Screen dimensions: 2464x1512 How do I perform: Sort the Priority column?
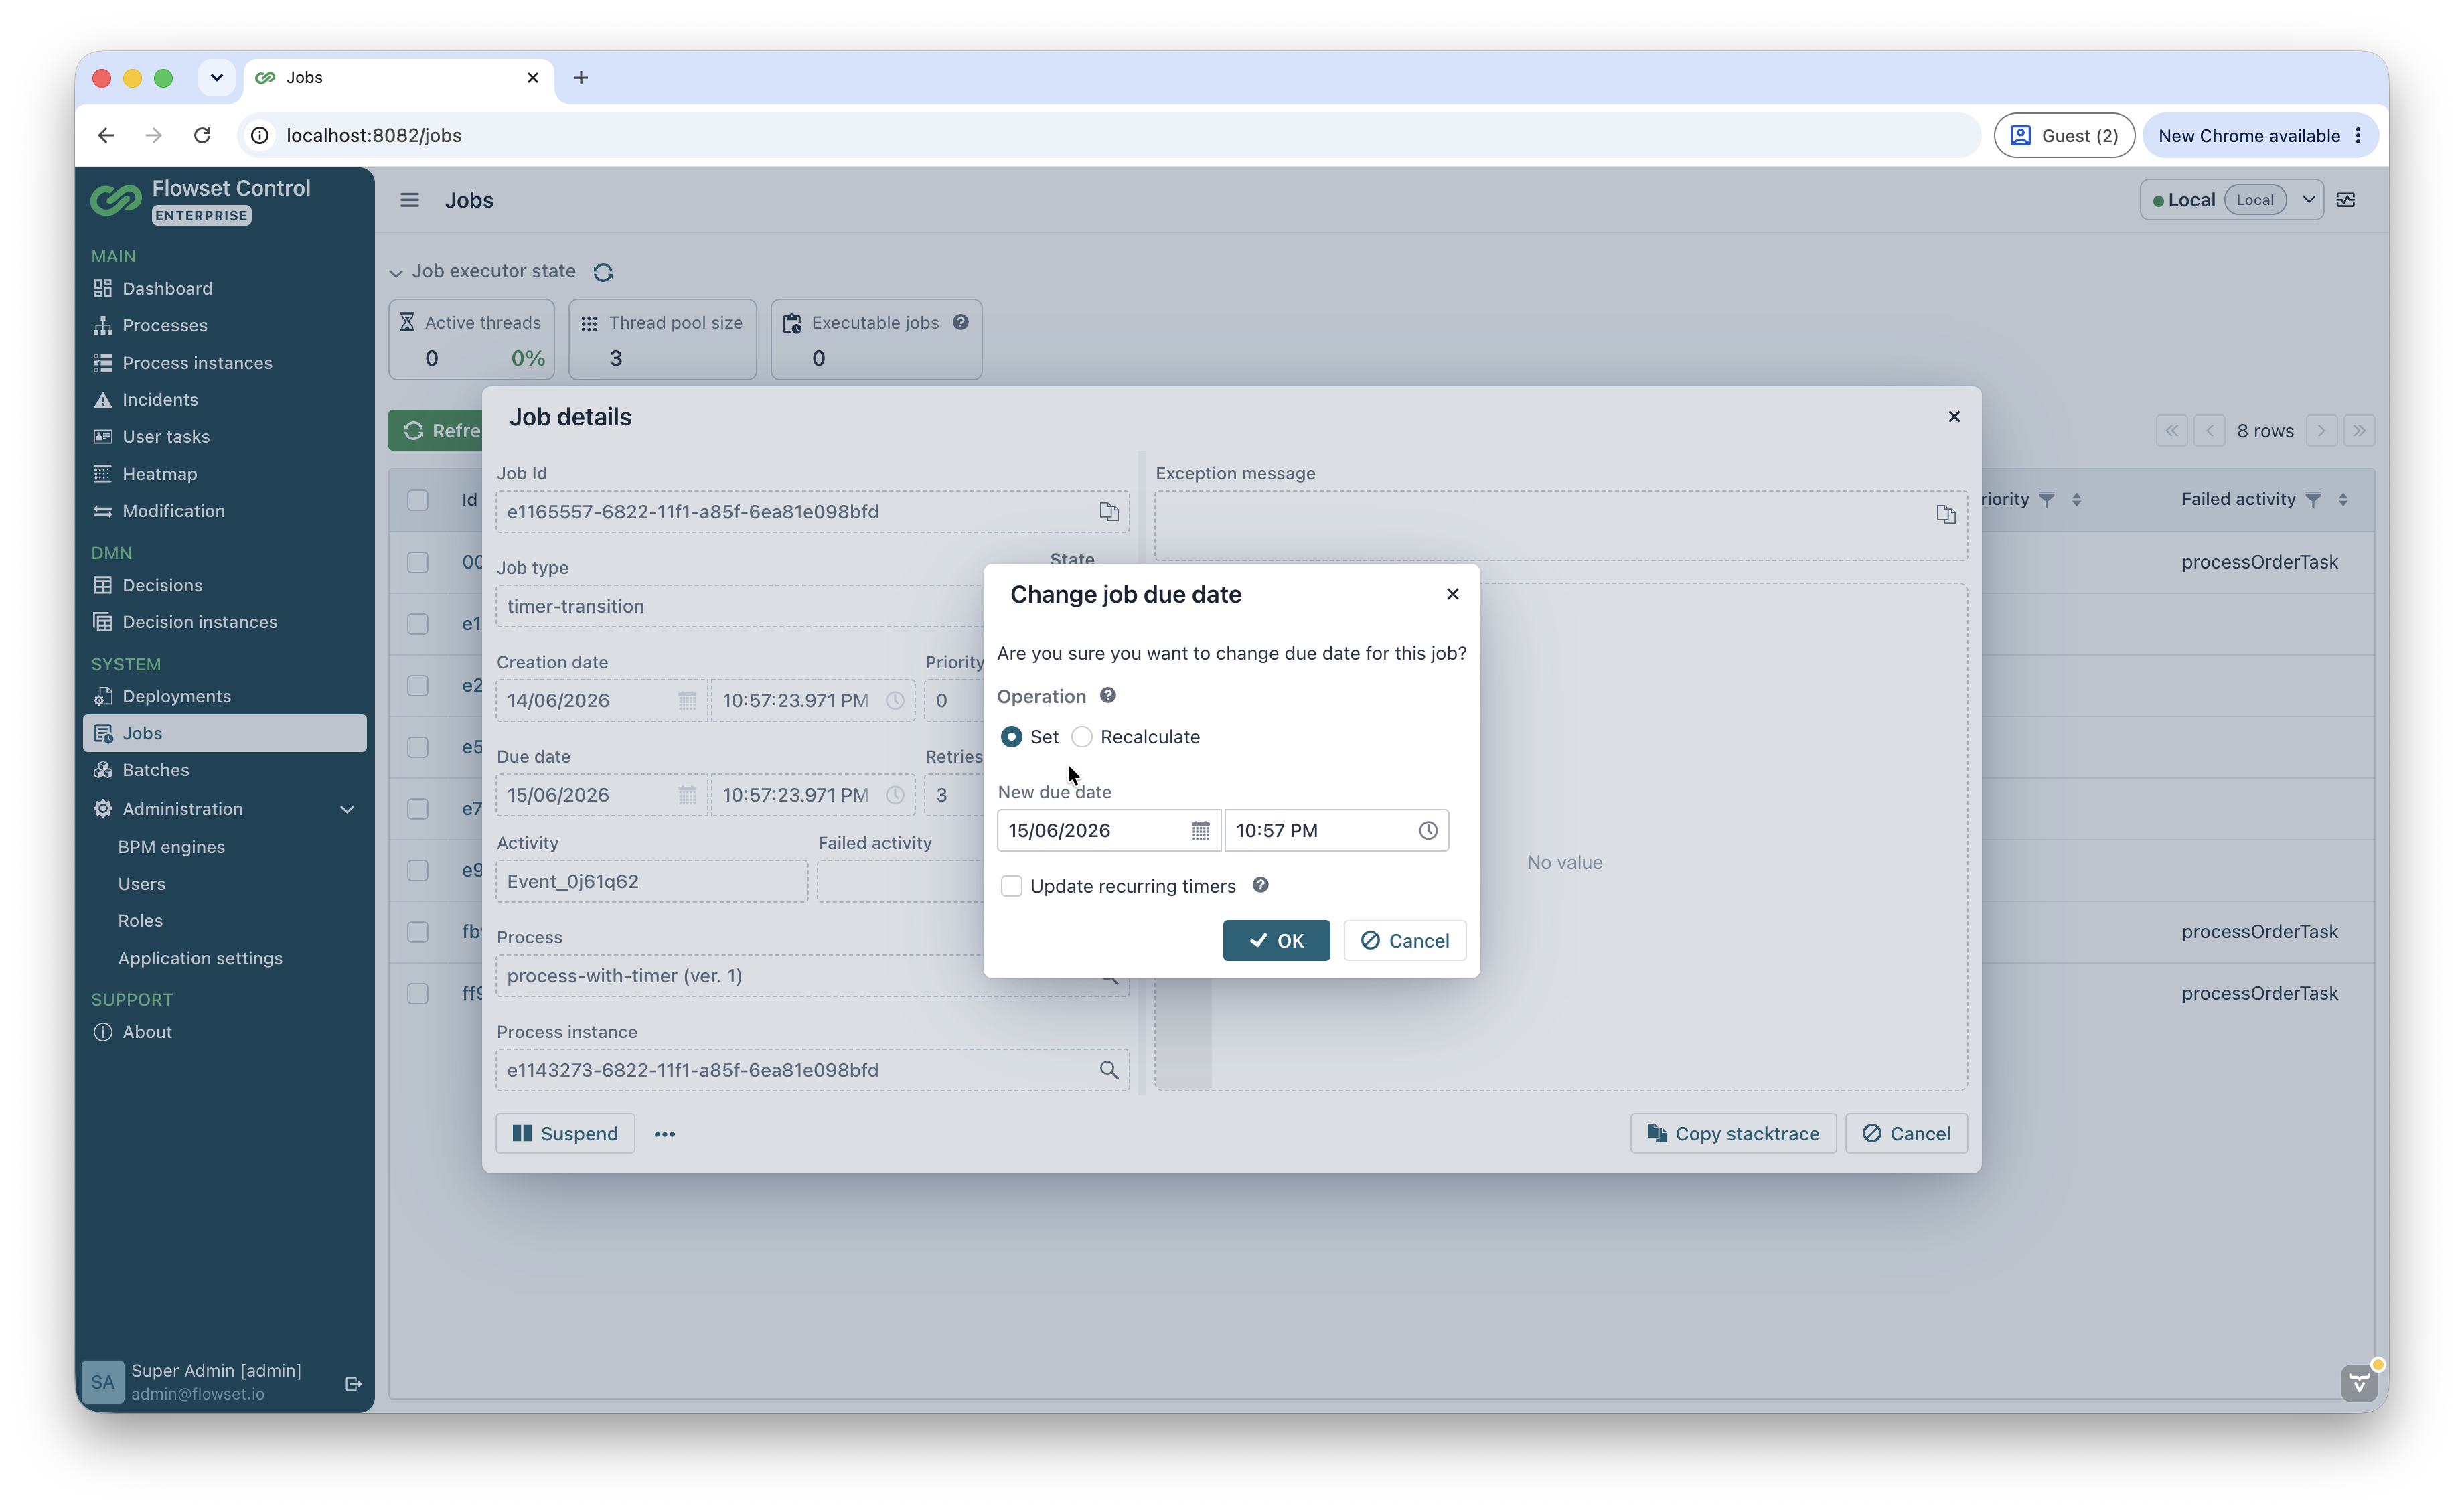point(2077,499)
